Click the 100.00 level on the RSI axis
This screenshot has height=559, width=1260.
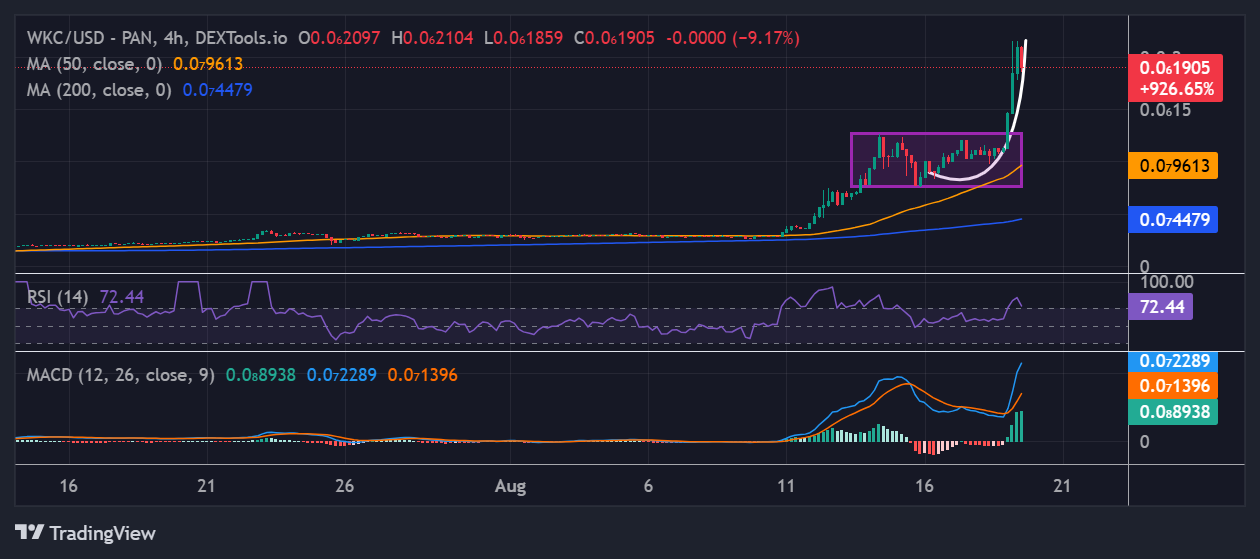(1167, 283)
